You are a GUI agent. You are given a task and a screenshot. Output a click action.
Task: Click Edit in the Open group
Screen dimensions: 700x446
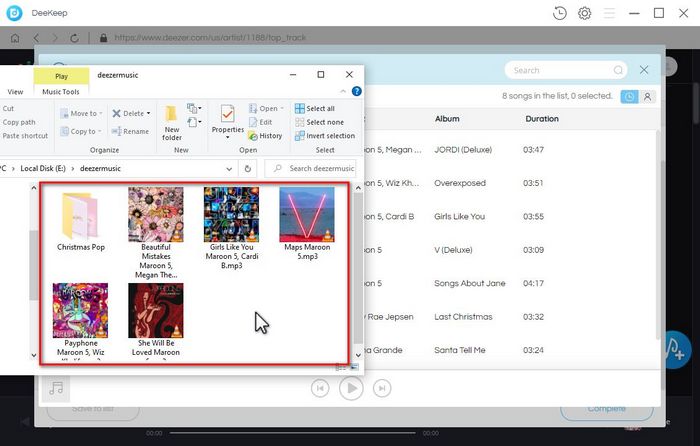coord(260,122)
